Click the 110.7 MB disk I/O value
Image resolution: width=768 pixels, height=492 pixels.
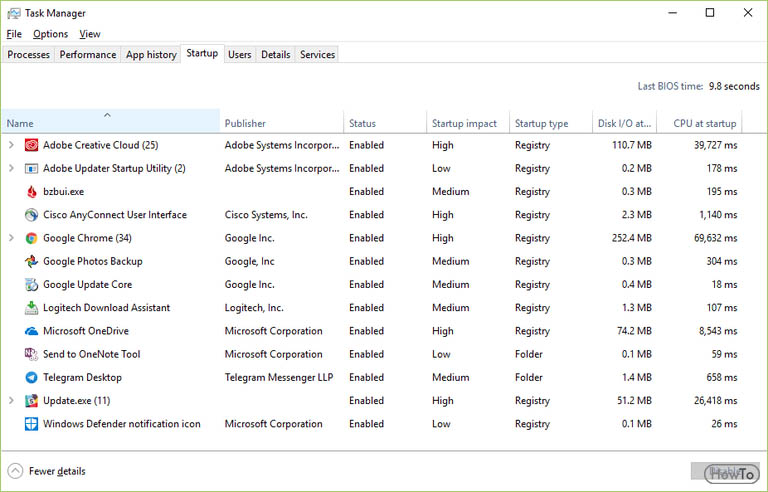pyautogui.click(x=632, y=145)
